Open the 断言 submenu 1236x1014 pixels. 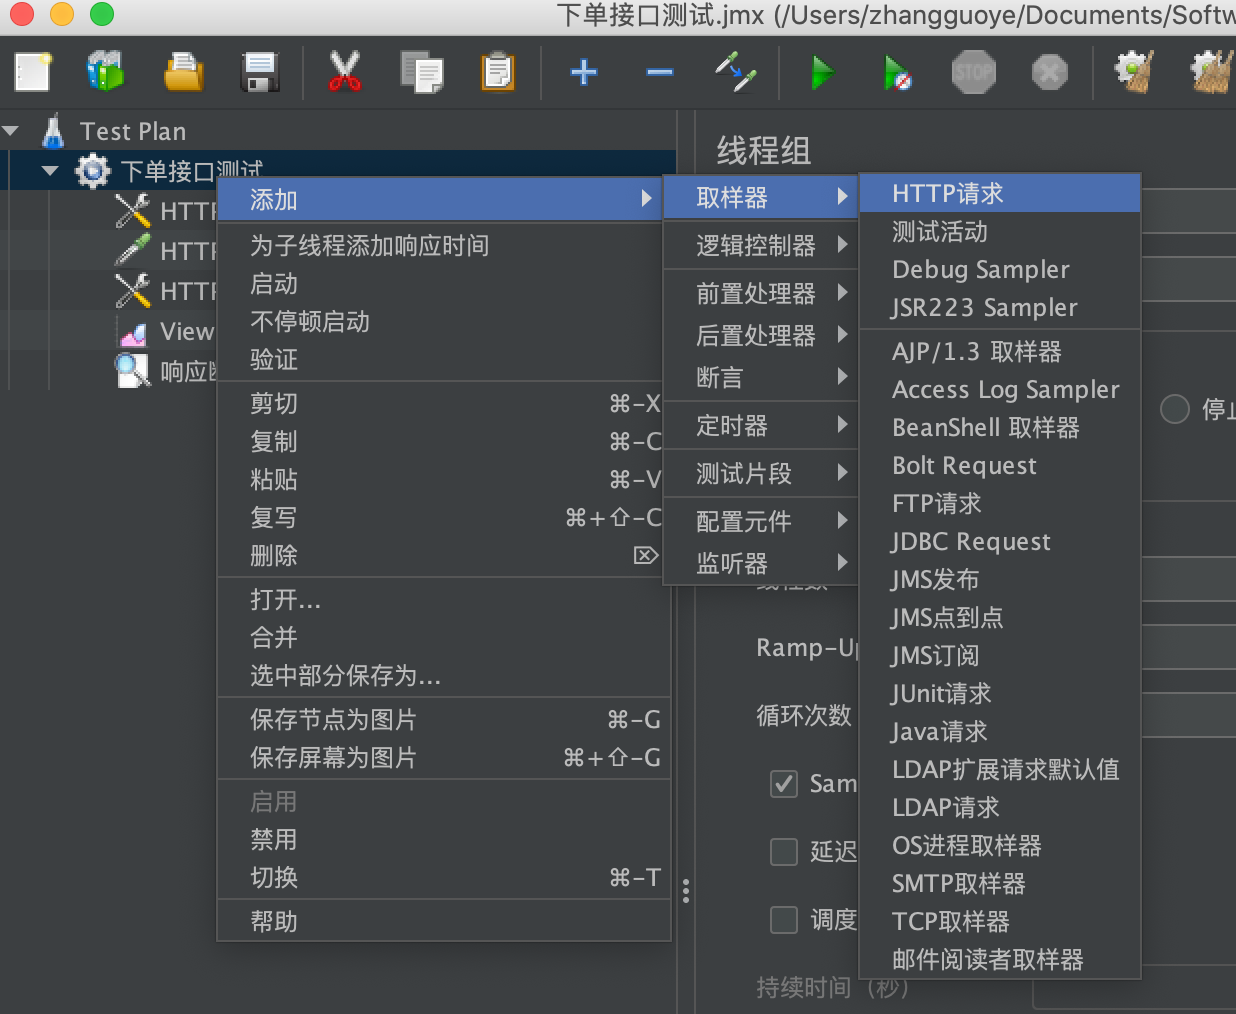pos(762,377)
